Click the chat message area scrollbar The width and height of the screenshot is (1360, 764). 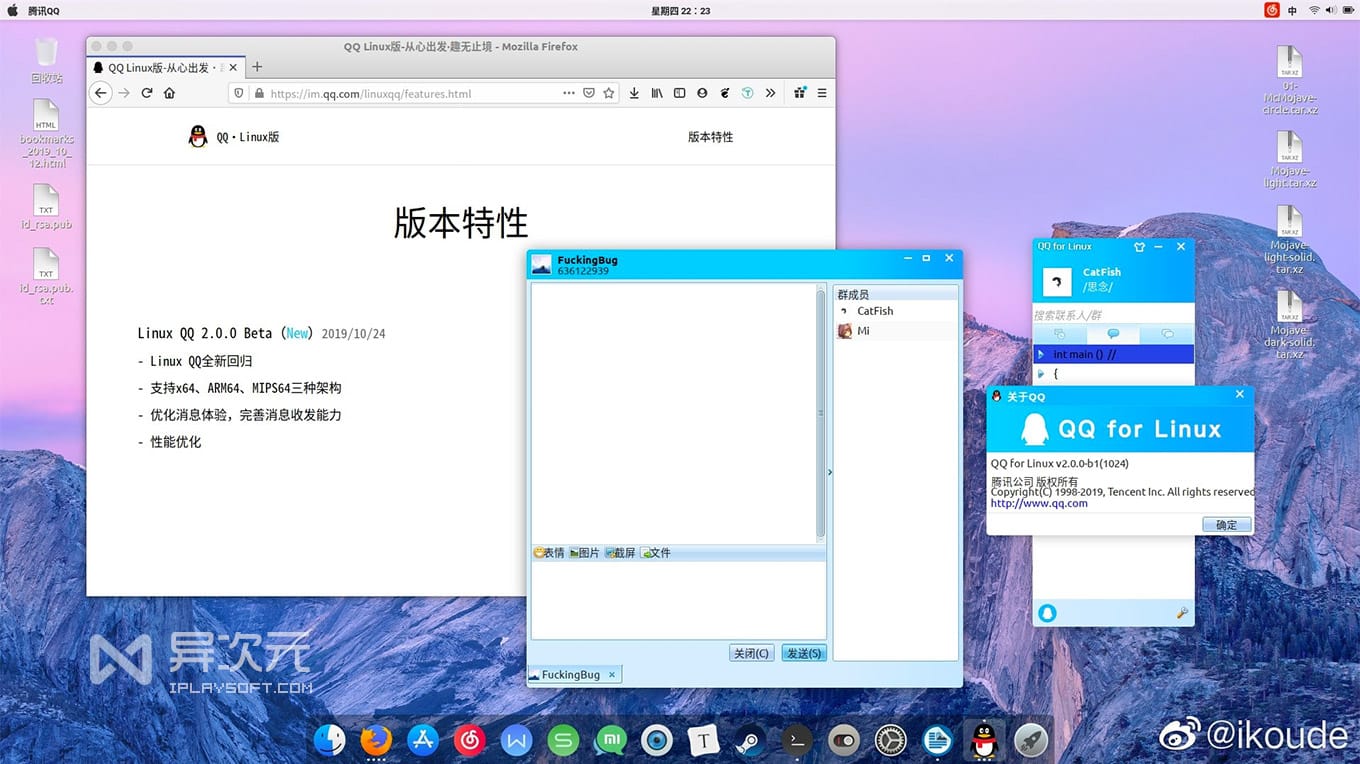click(x=820, y=410)
